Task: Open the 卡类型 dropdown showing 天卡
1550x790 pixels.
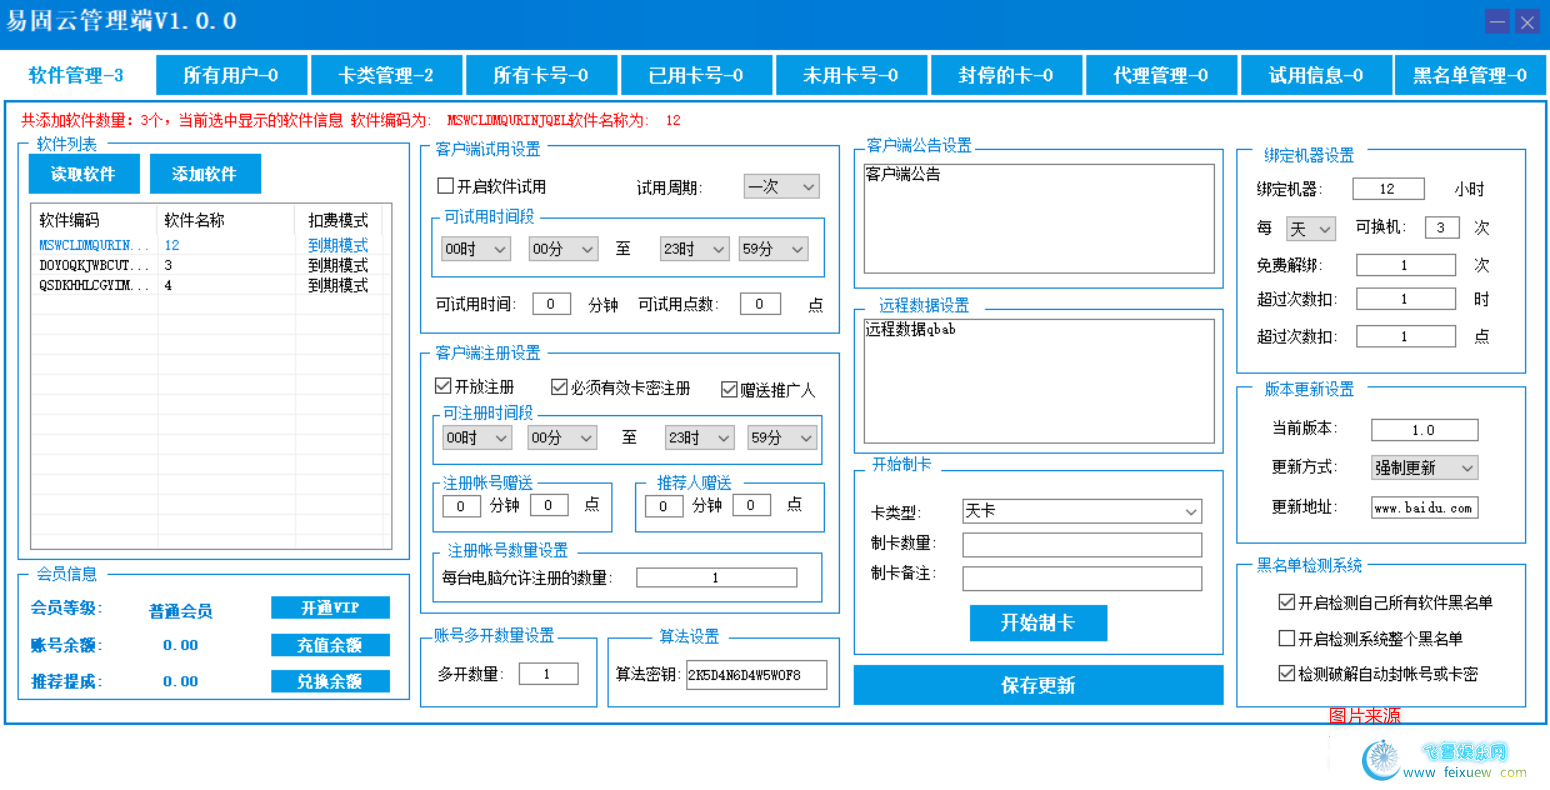Action: 1082,511
